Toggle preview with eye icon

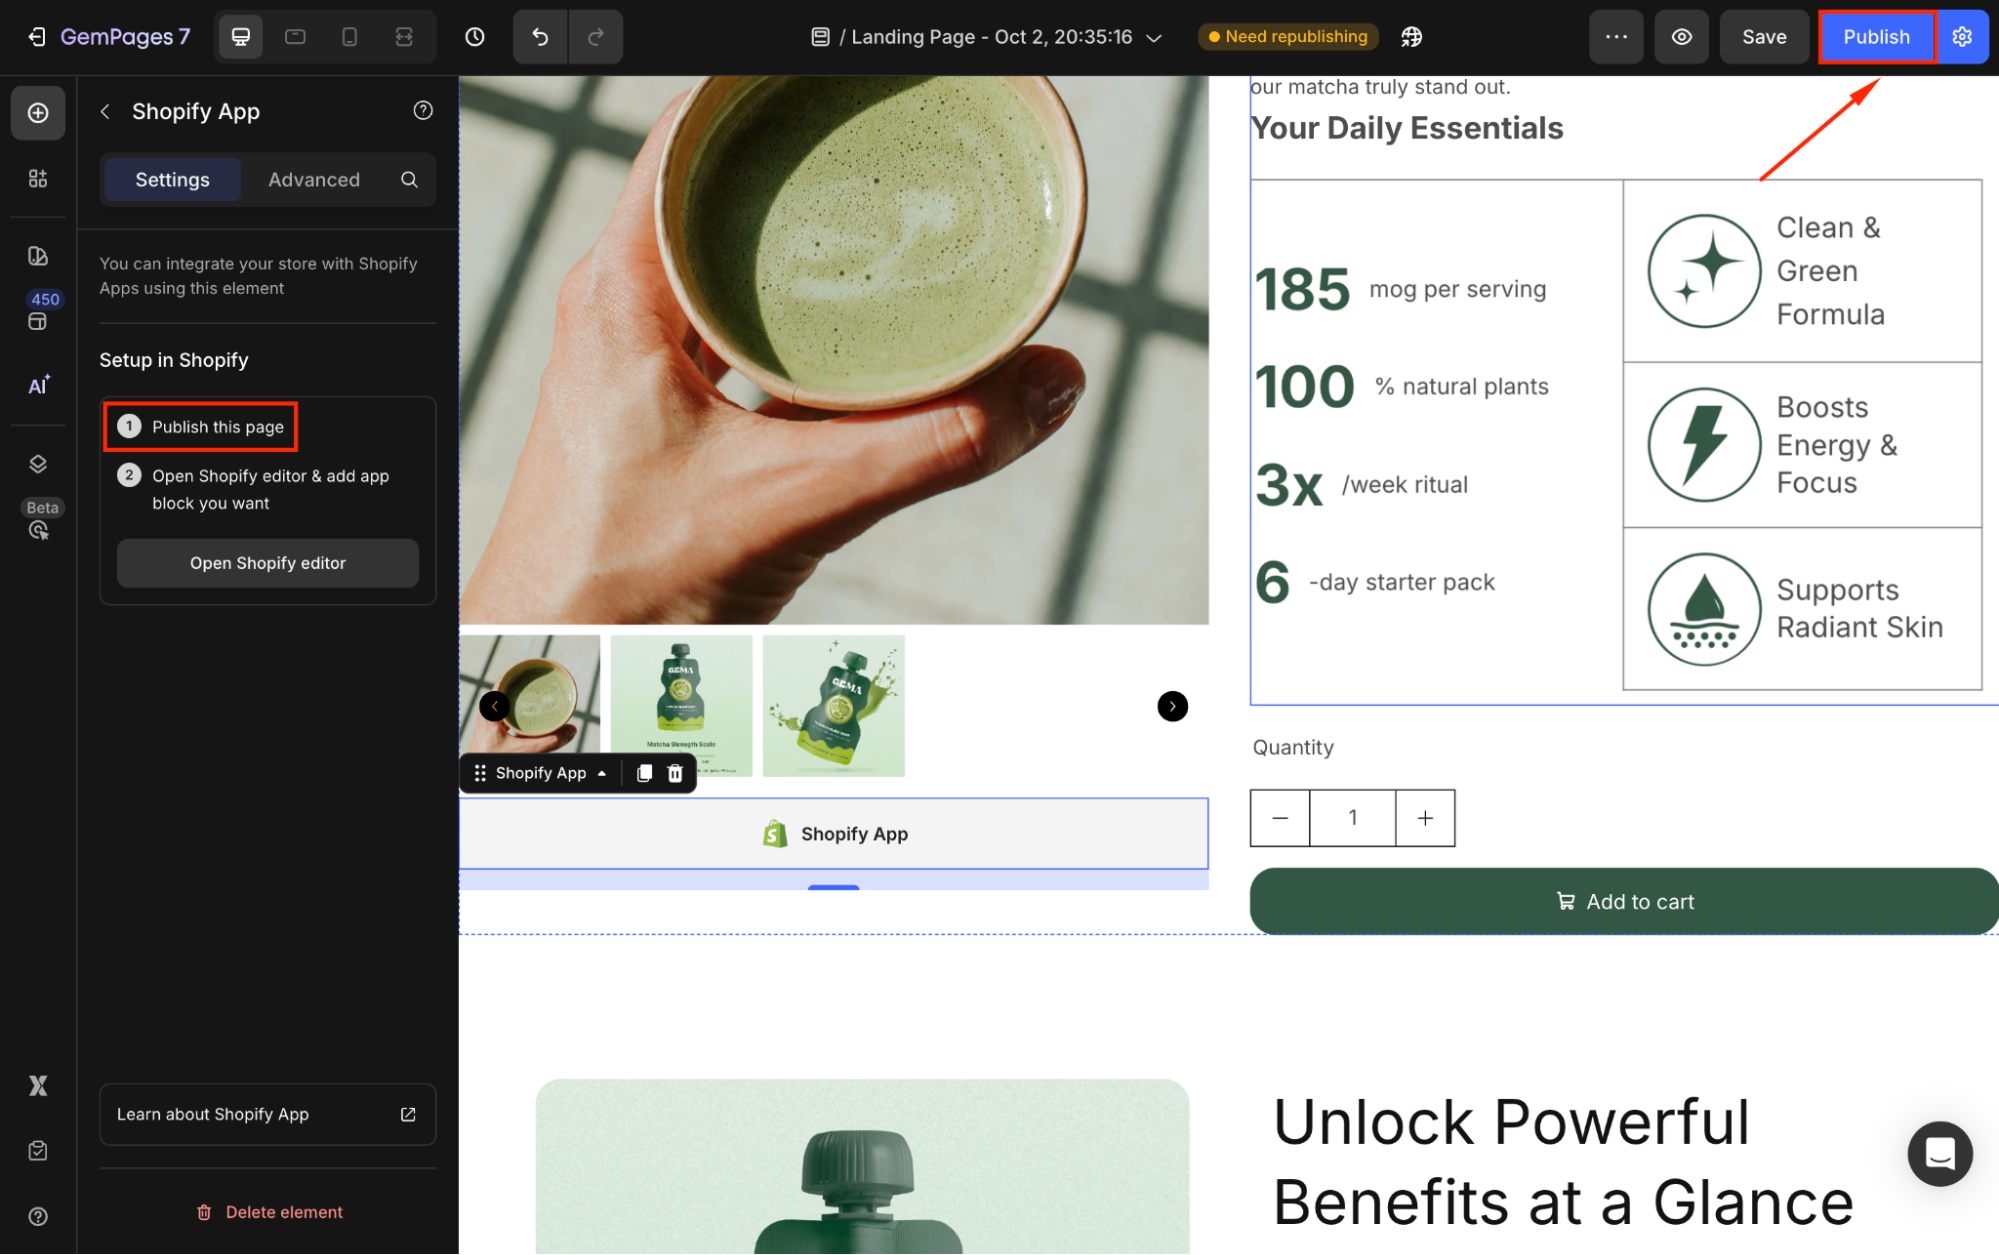(x=1682, y=37)
